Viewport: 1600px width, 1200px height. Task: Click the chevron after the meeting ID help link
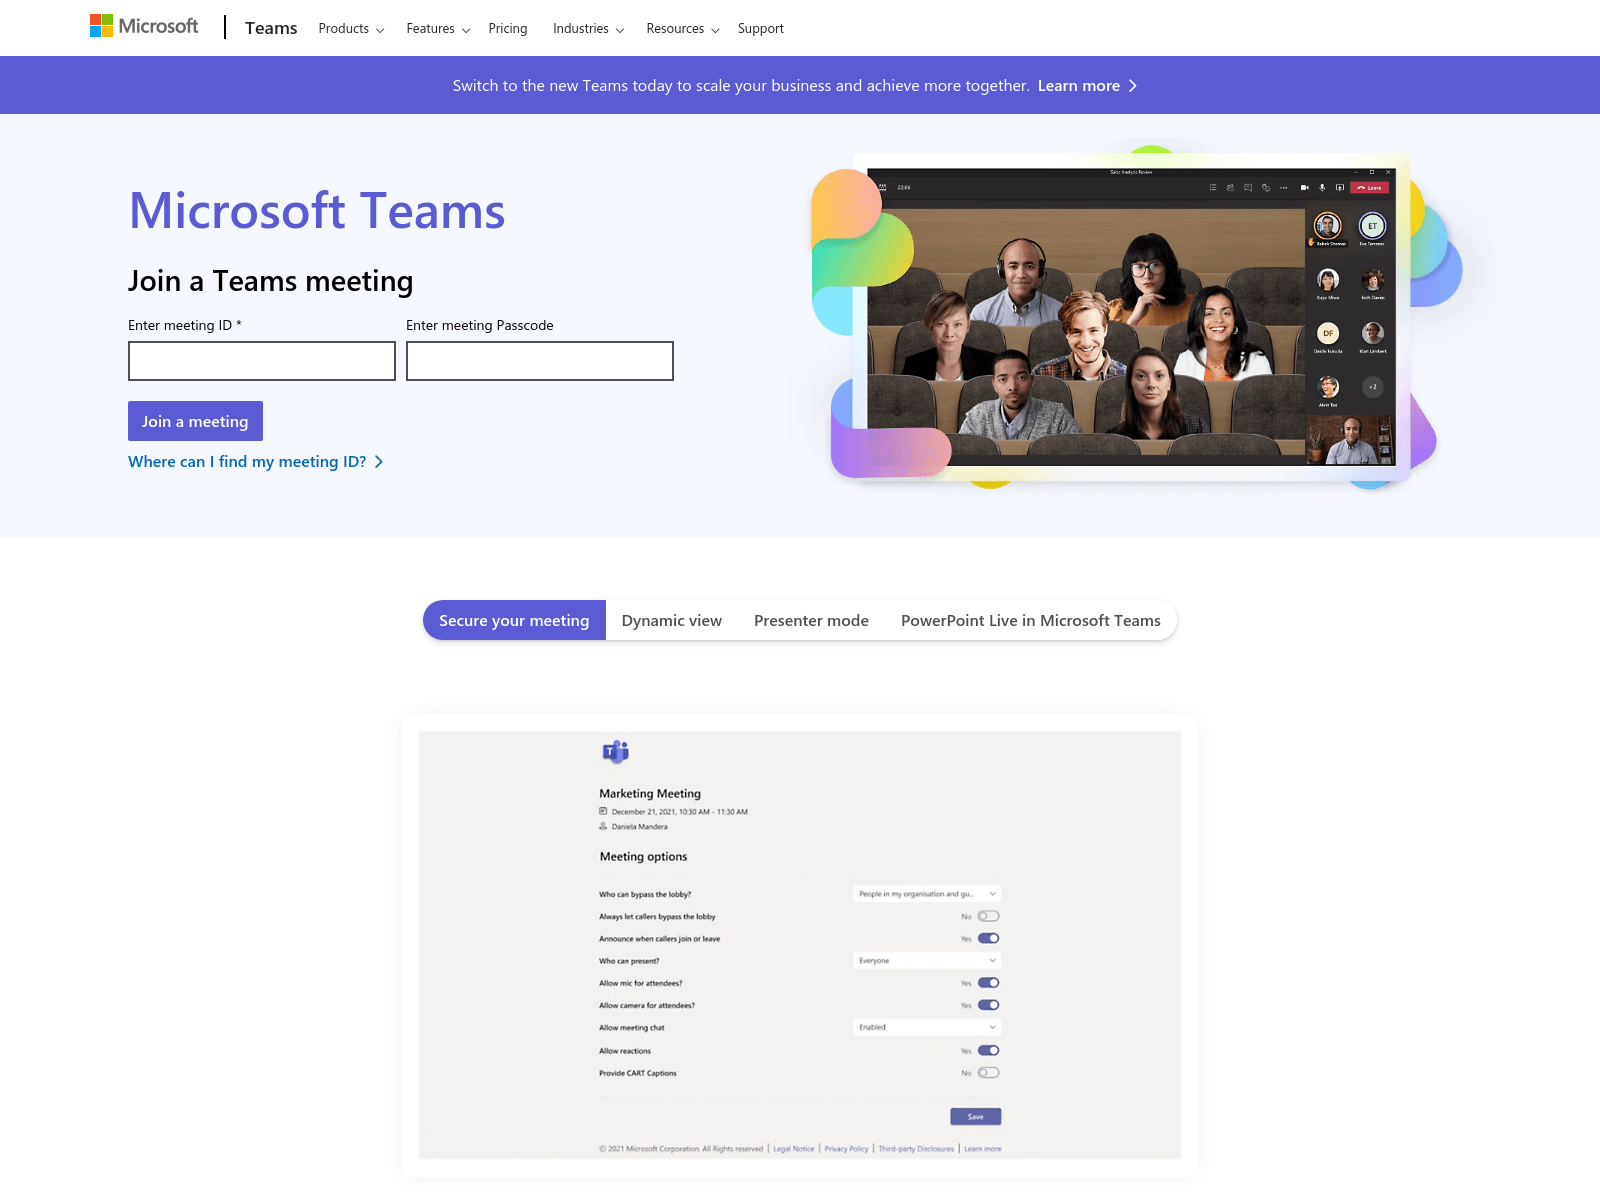(378, 462)
